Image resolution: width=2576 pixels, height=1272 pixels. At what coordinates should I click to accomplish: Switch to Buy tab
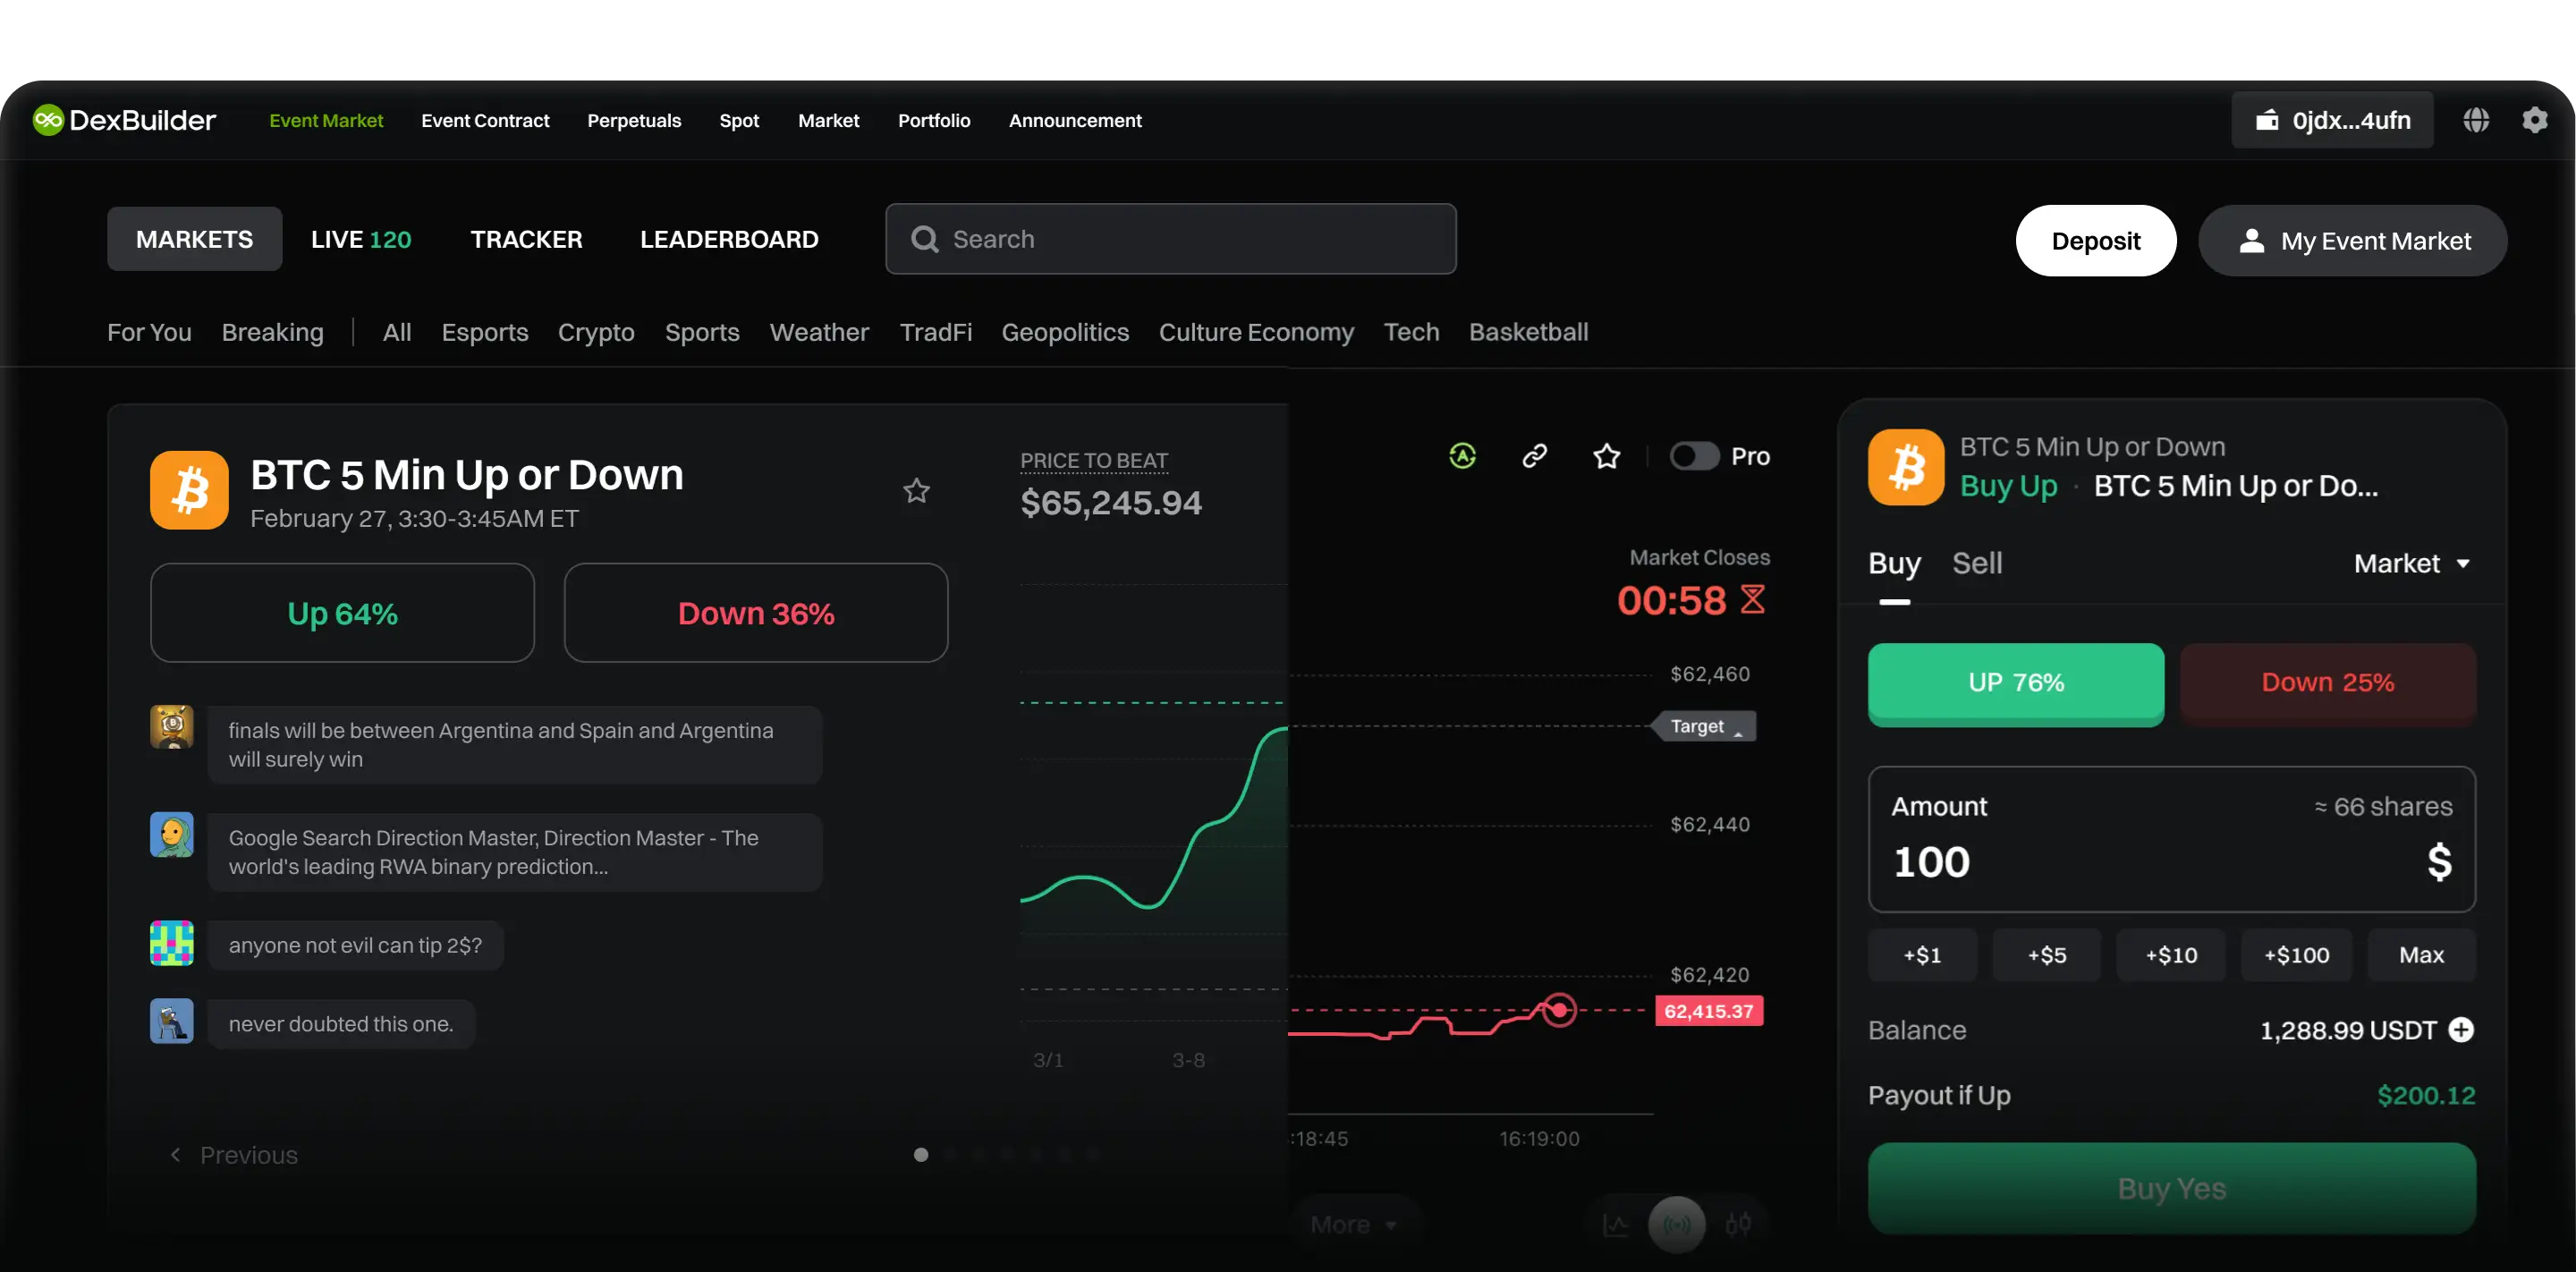(1894, 564)
